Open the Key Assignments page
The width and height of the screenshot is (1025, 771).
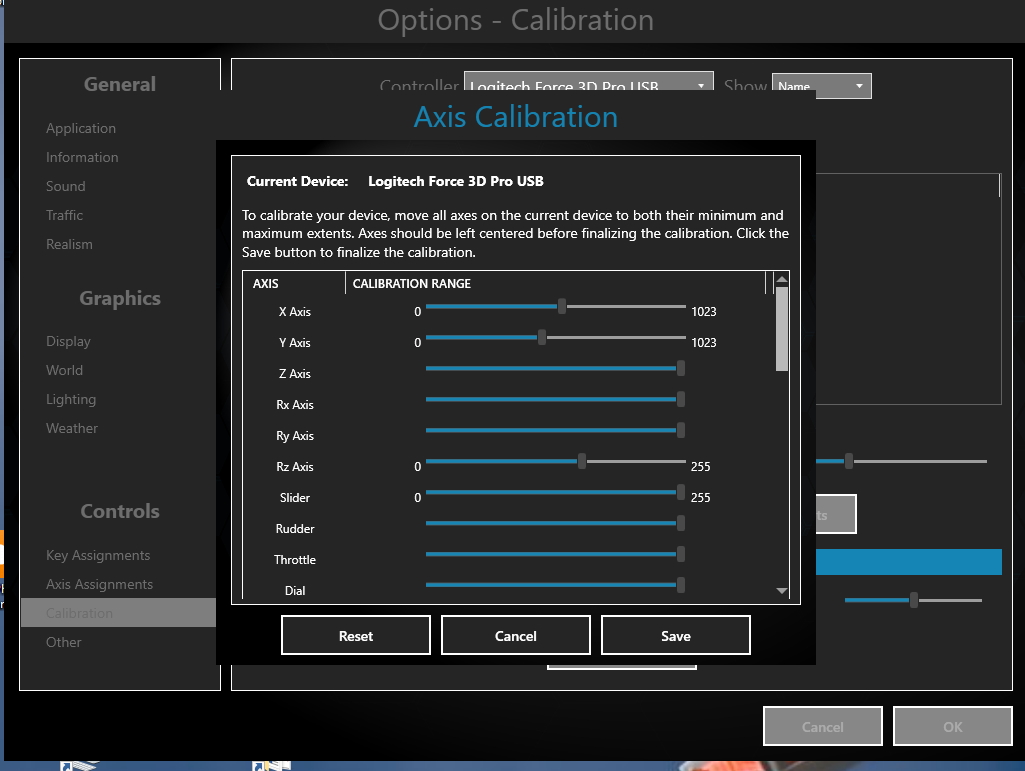pos(98,555)
